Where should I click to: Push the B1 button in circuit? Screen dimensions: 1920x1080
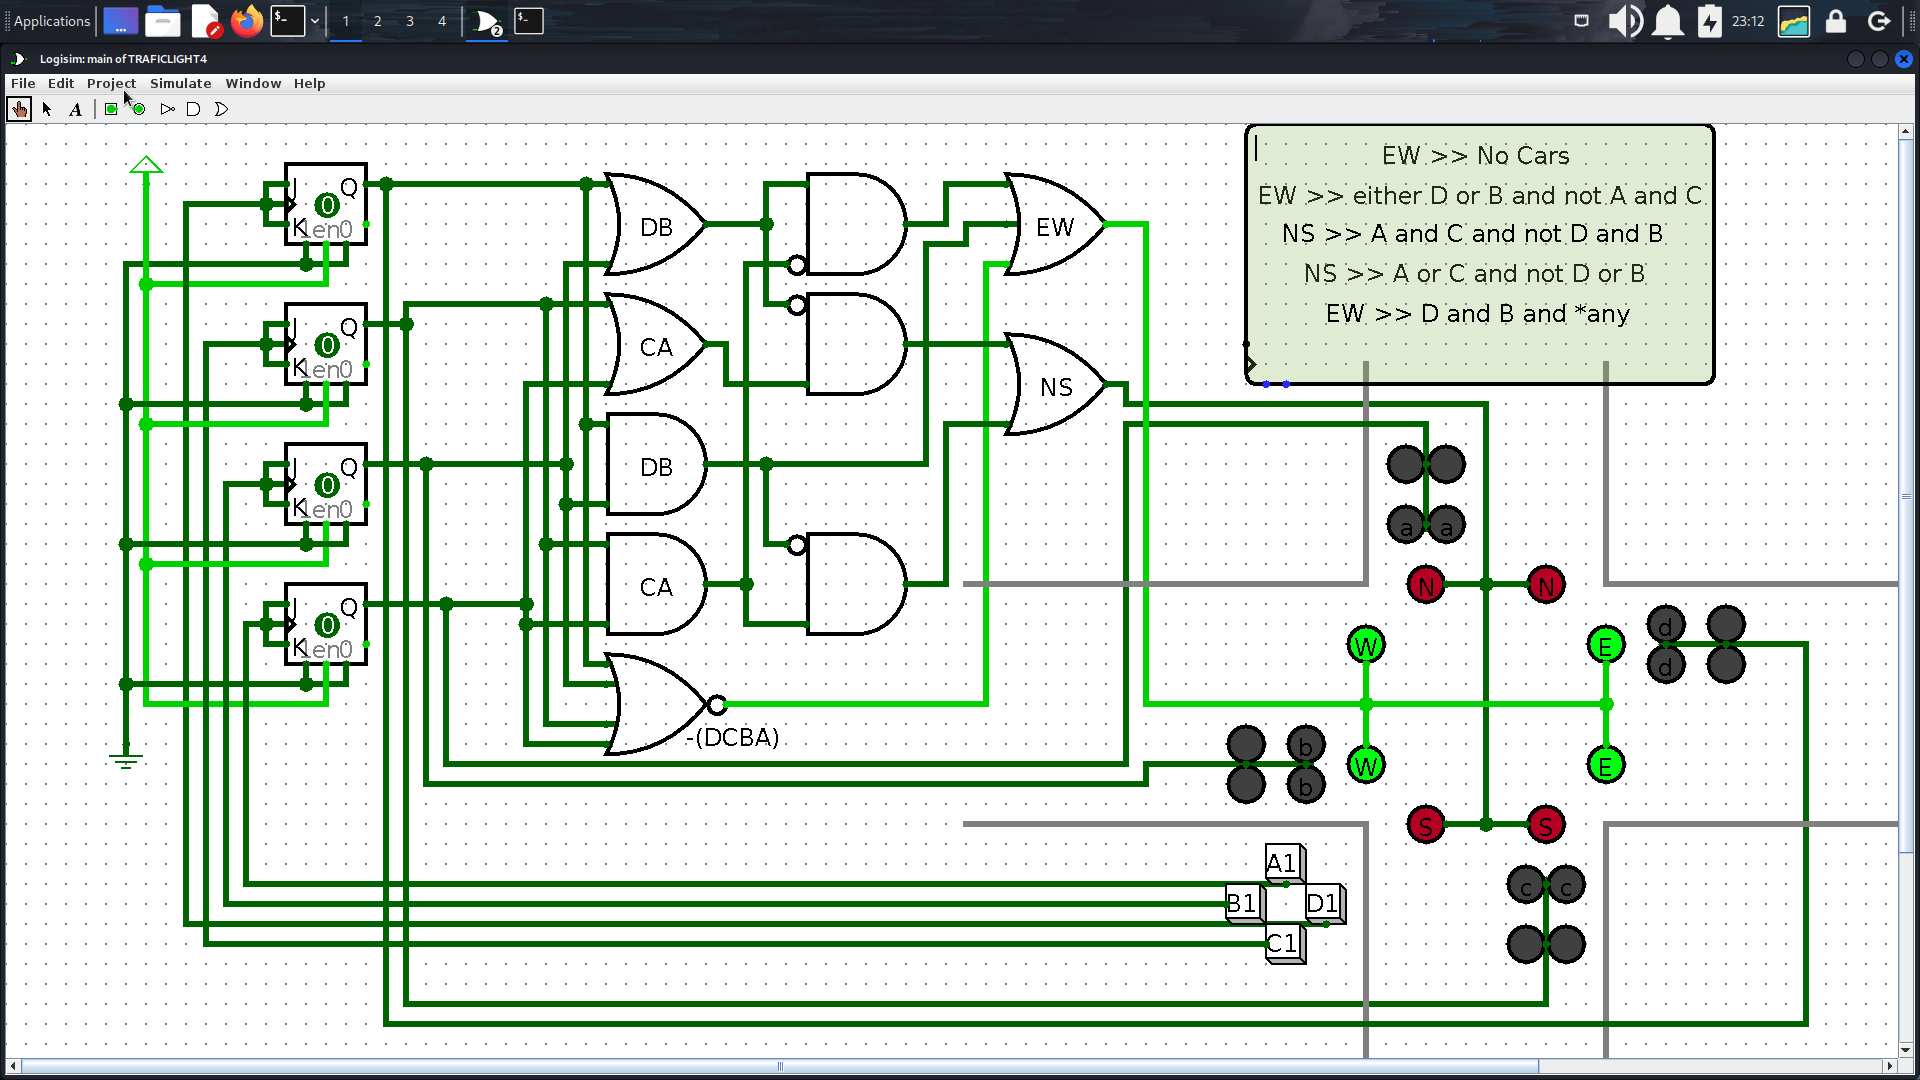(1245, 903)
